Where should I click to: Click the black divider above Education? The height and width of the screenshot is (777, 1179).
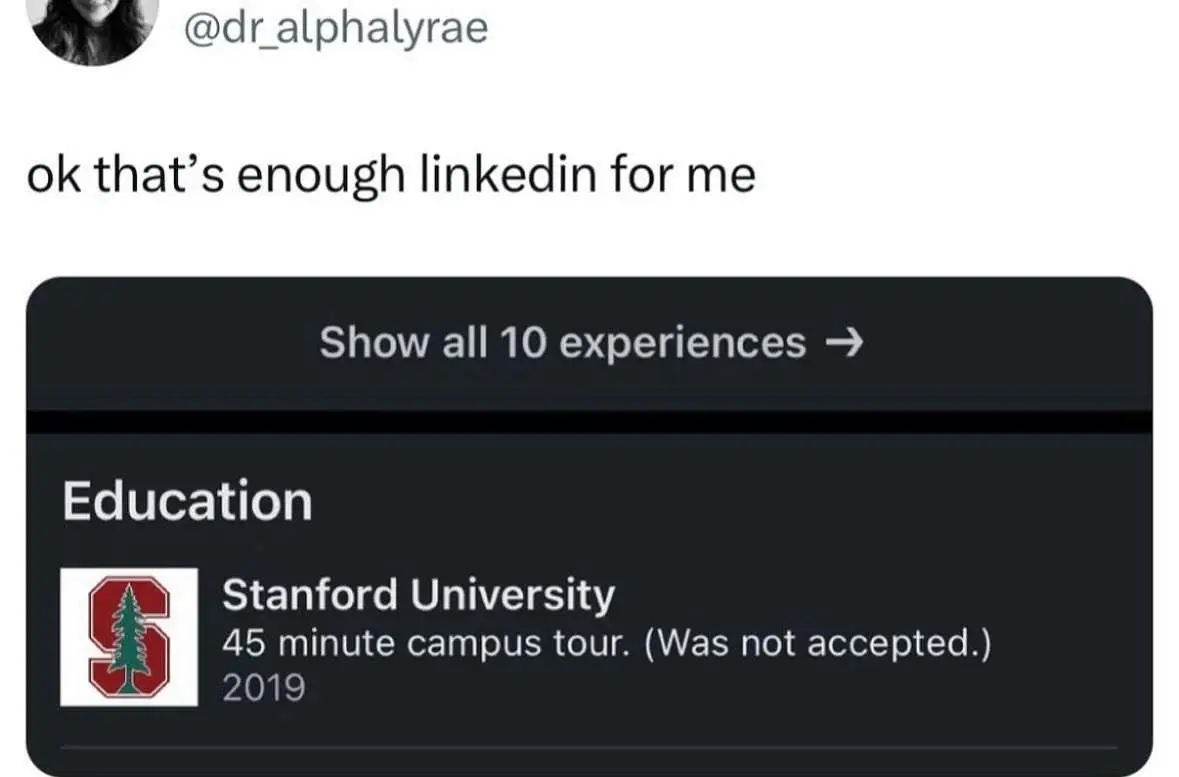pyautogui.click(x=589, y=421)
